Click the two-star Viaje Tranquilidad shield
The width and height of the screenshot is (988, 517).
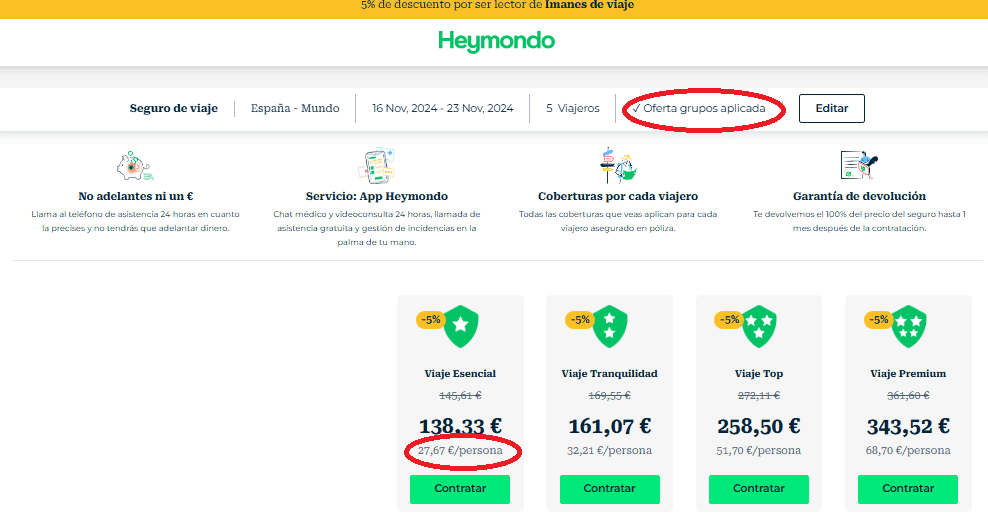(x=610, y=326)
